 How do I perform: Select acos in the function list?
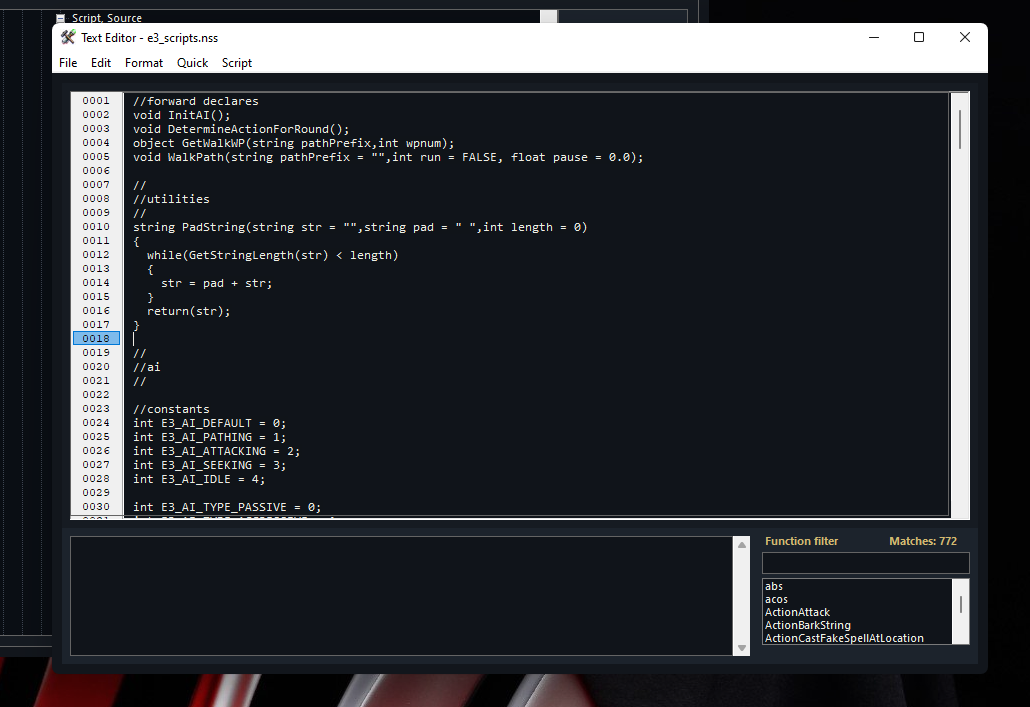pyautogui.click(x=776, y=600)
